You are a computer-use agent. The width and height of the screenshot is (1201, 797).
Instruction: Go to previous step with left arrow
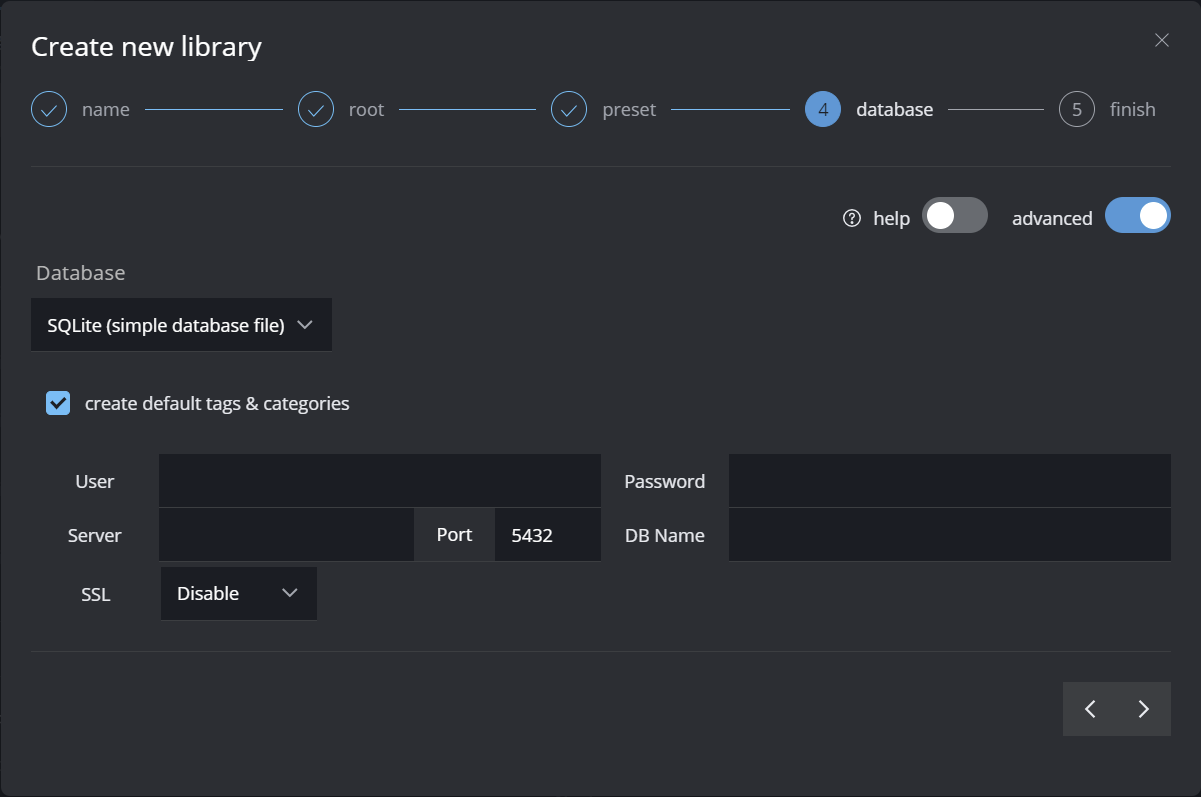1090,709
